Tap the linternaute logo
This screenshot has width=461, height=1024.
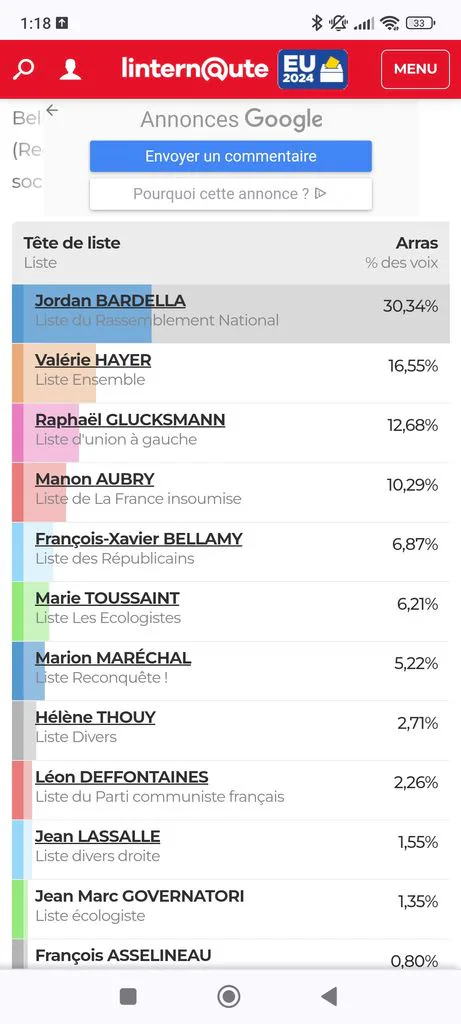point(195,69)
